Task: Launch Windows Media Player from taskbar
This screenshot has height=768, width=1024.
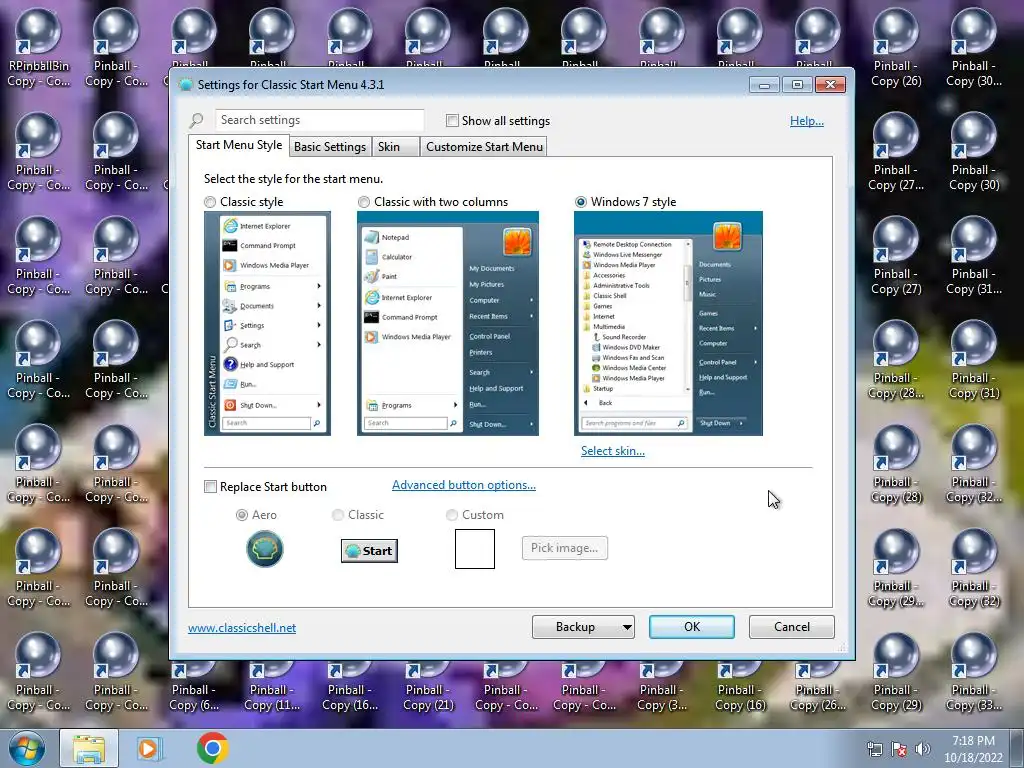Action: (x=150, y=748)
